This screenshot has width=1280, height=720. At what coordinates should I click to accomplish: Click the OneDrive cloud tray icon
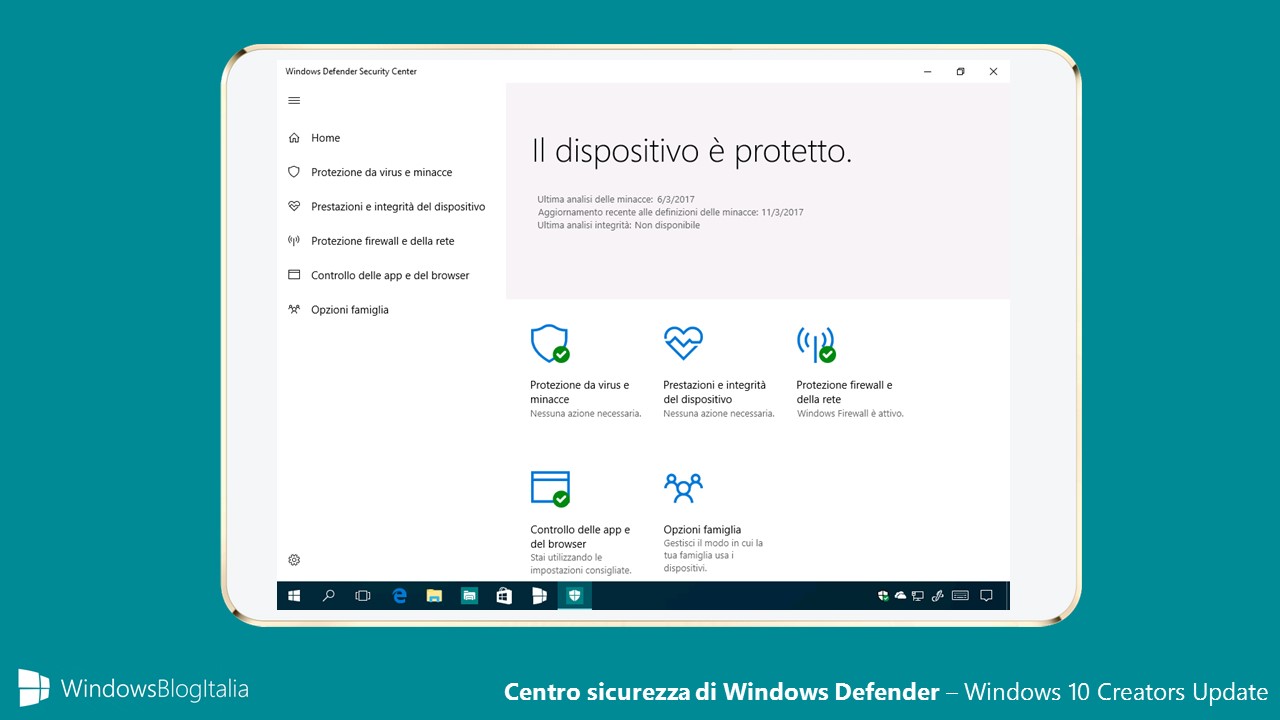pyautogui.click(x=900, y=596)
